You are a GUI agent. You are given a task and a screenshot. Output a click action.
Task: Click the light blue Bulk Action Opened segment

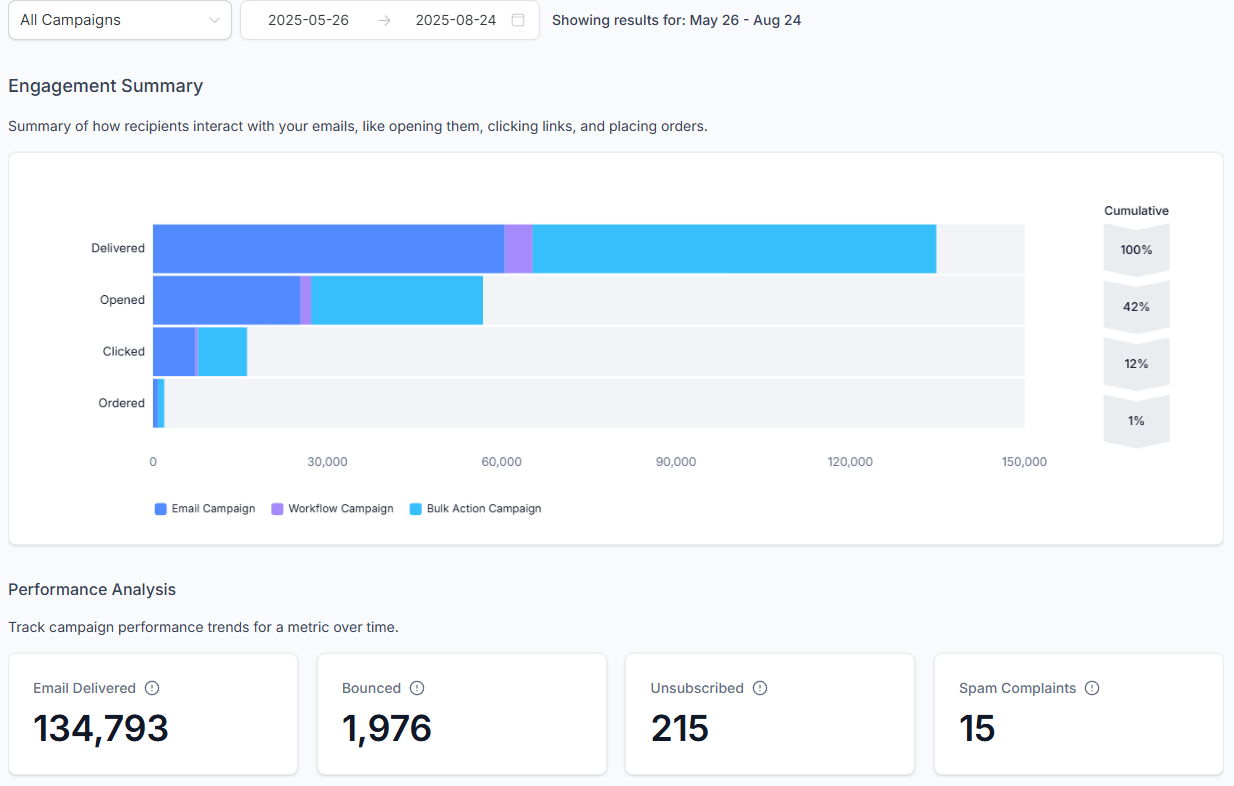(397, 300)
